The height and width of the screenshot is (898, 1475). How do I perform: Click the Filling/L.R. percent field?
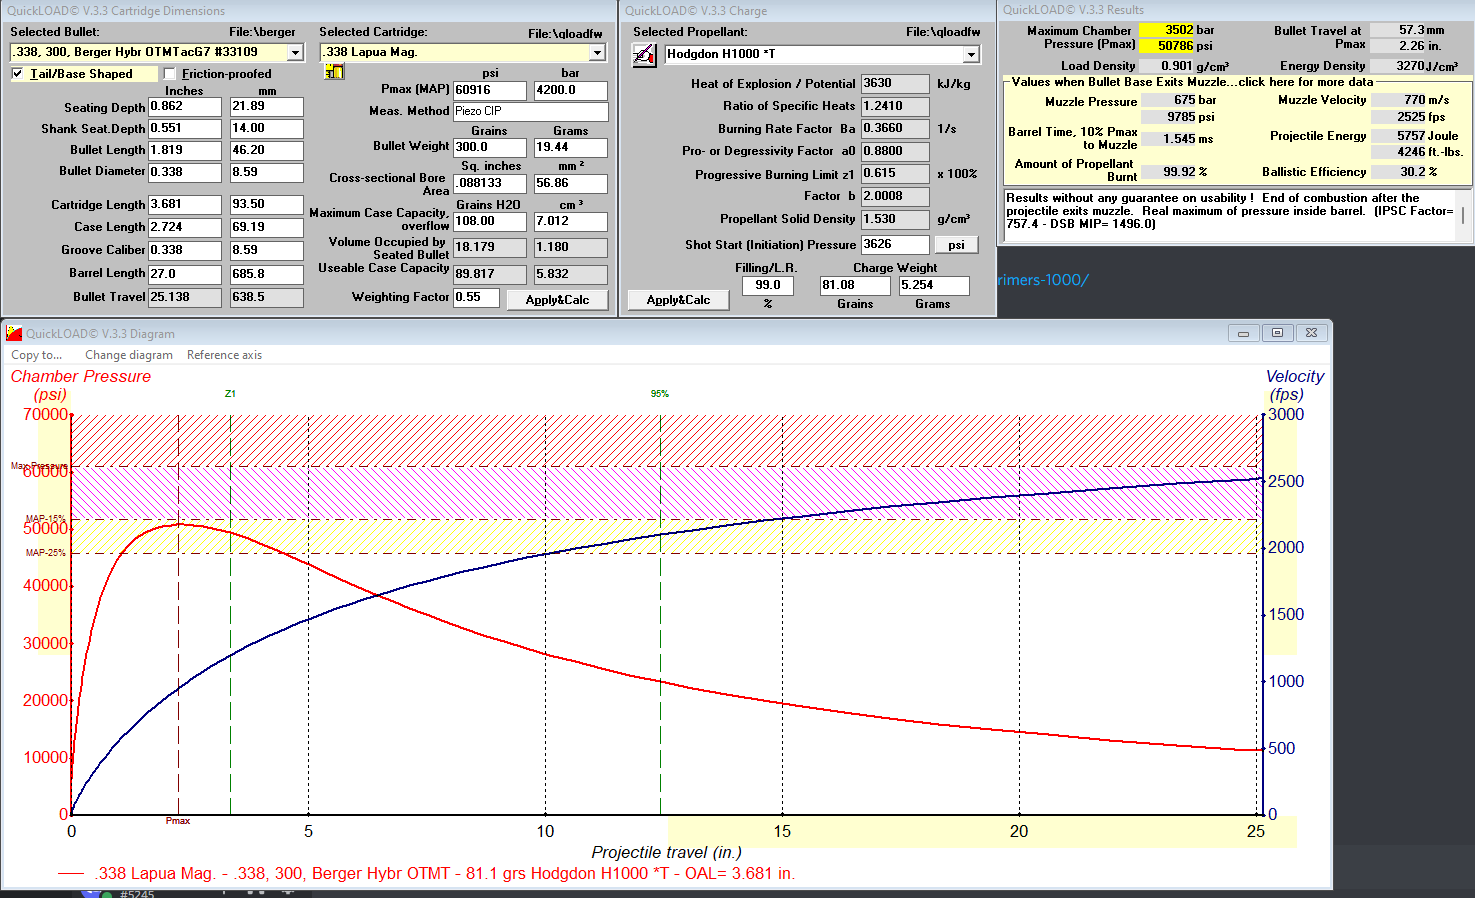(x=768, y=285)
